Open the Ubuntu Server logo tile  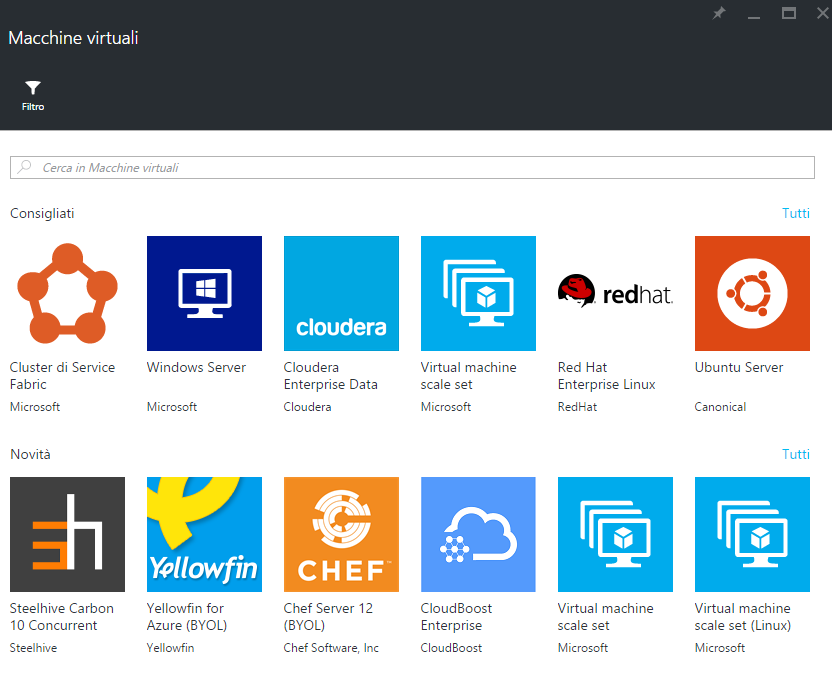tap(752, 293)
